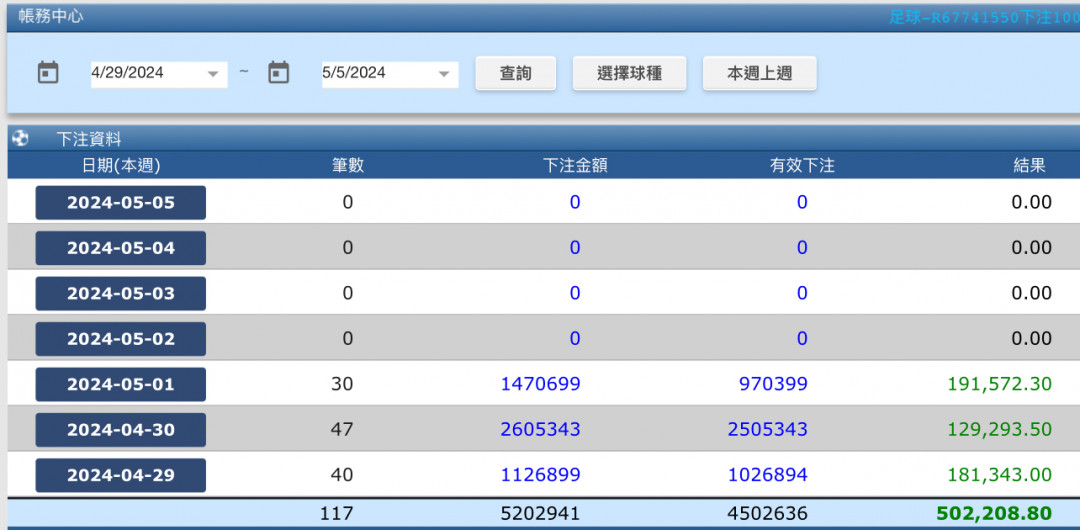Click the 下注金額 zero in 2024-05-05 row
The image size is (1080, 530).
pos(575,203)
